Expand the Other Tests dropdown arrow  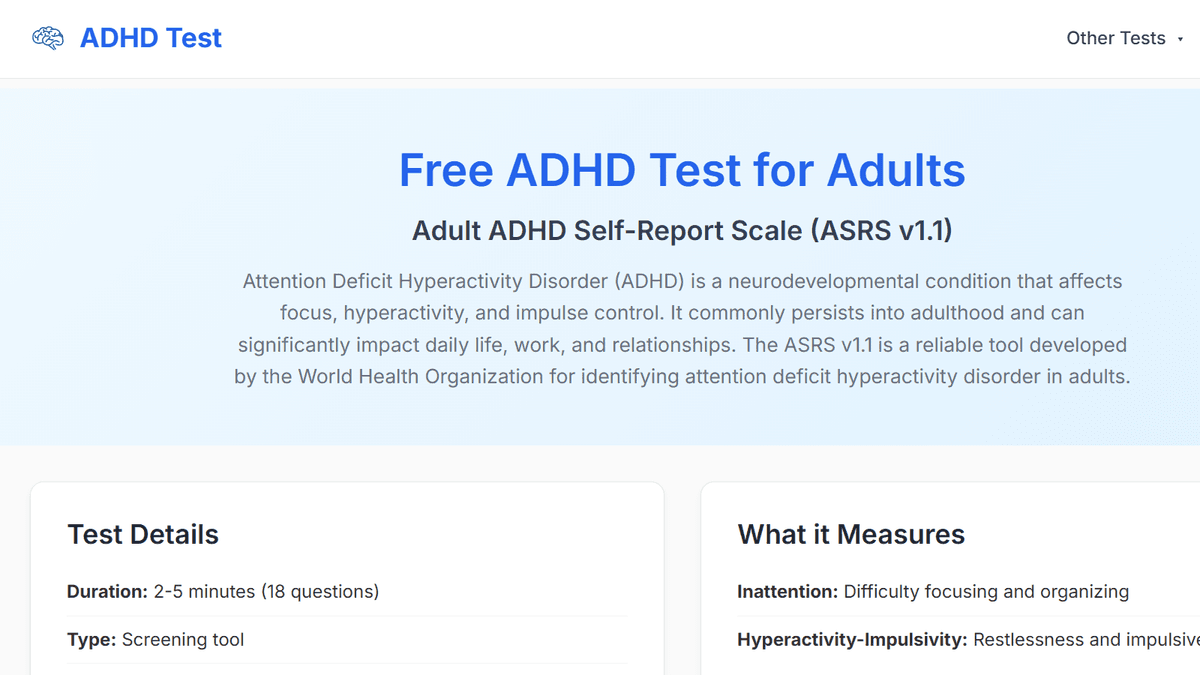click(x=1181, y=40)
